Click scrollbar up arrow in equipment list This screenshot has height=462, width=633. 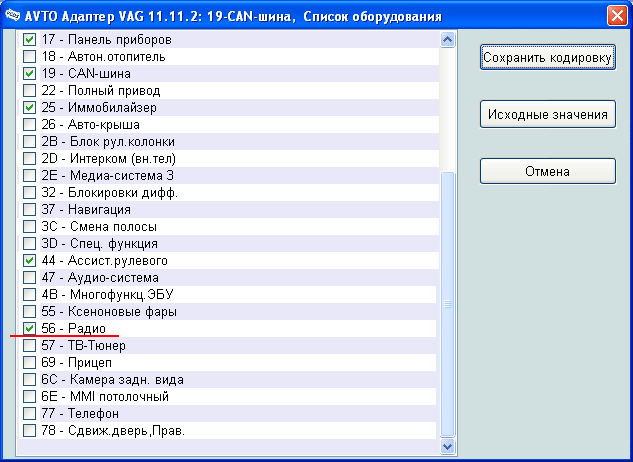448,39
